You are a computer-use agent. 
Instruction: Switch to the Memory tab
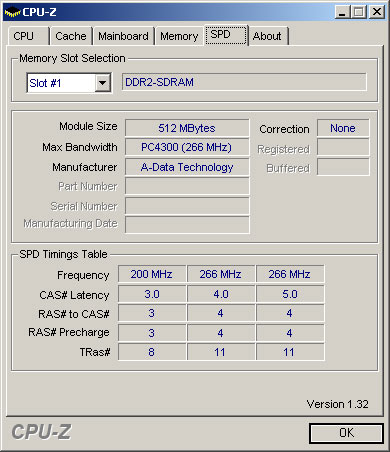pyautogui.click(x=179, y=36)
